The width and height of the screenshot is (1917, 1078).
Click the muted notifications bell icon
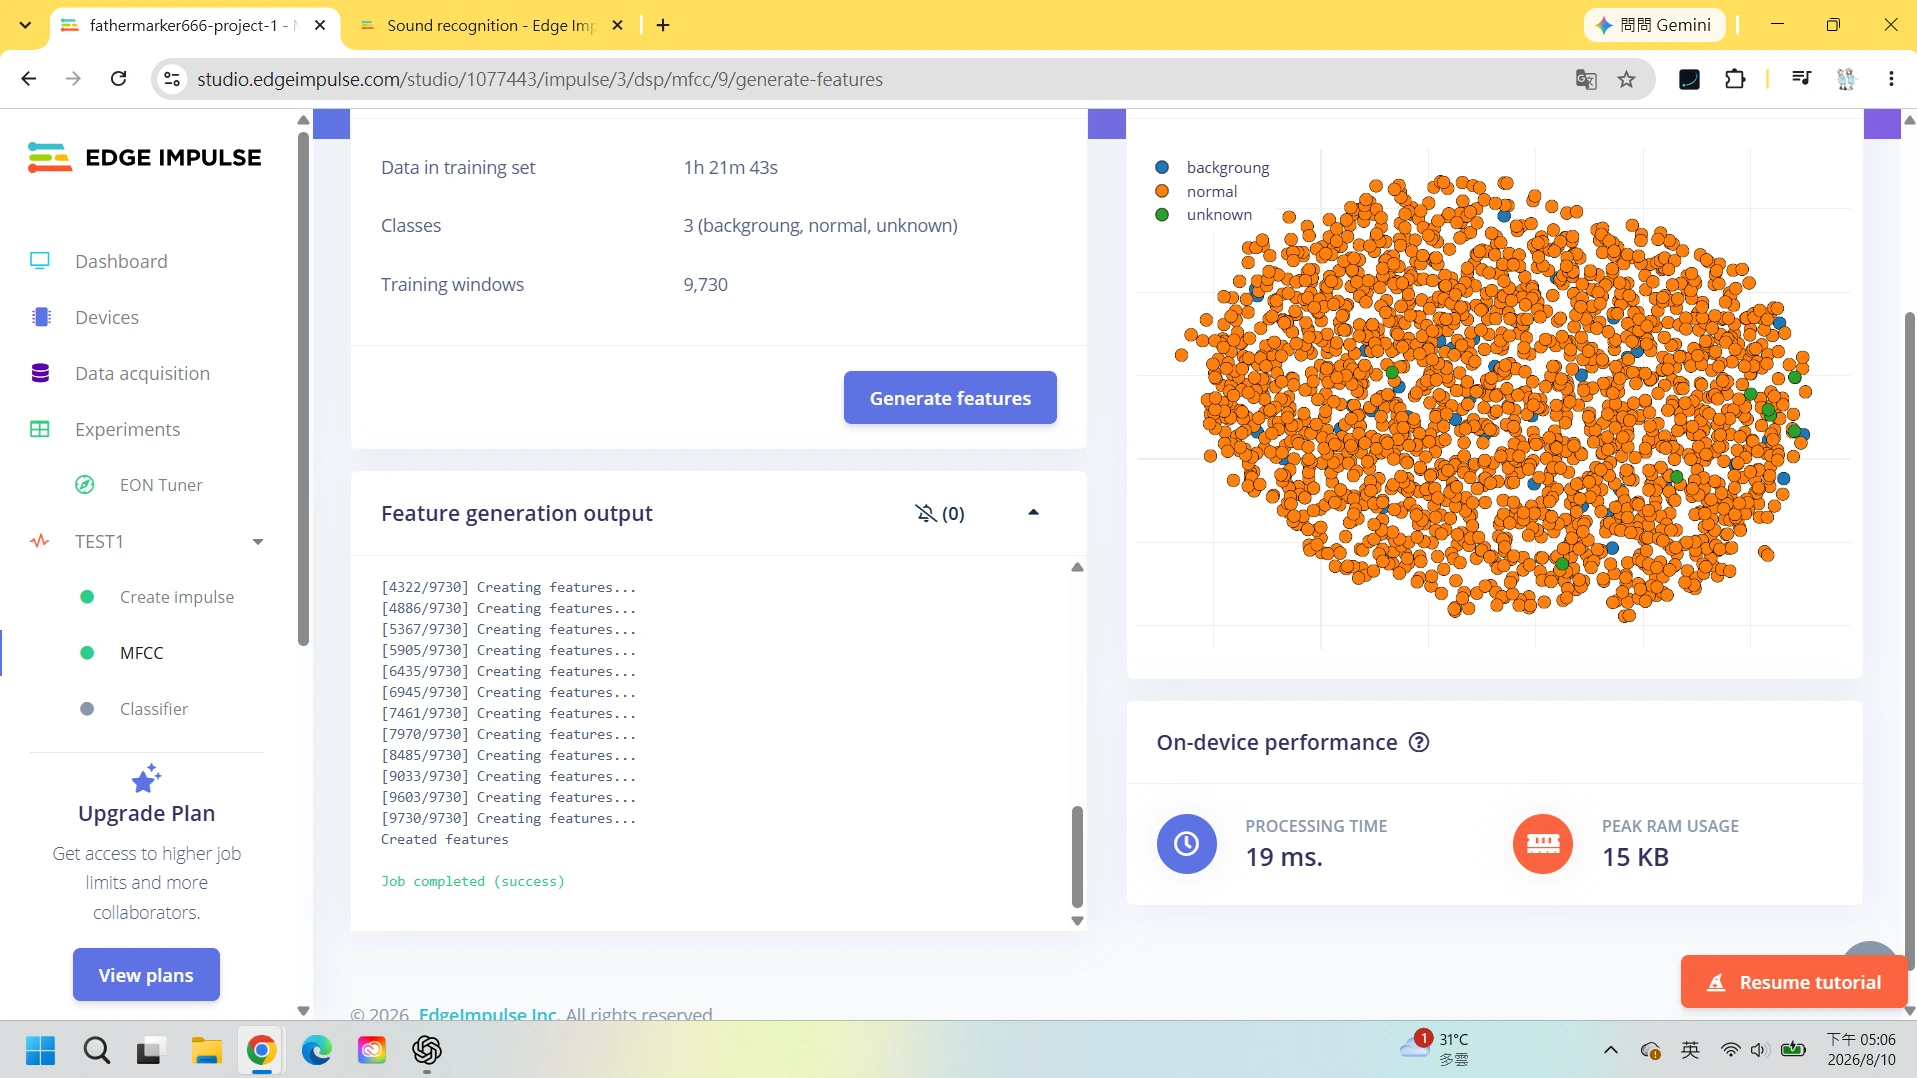(x=926, y=513)
